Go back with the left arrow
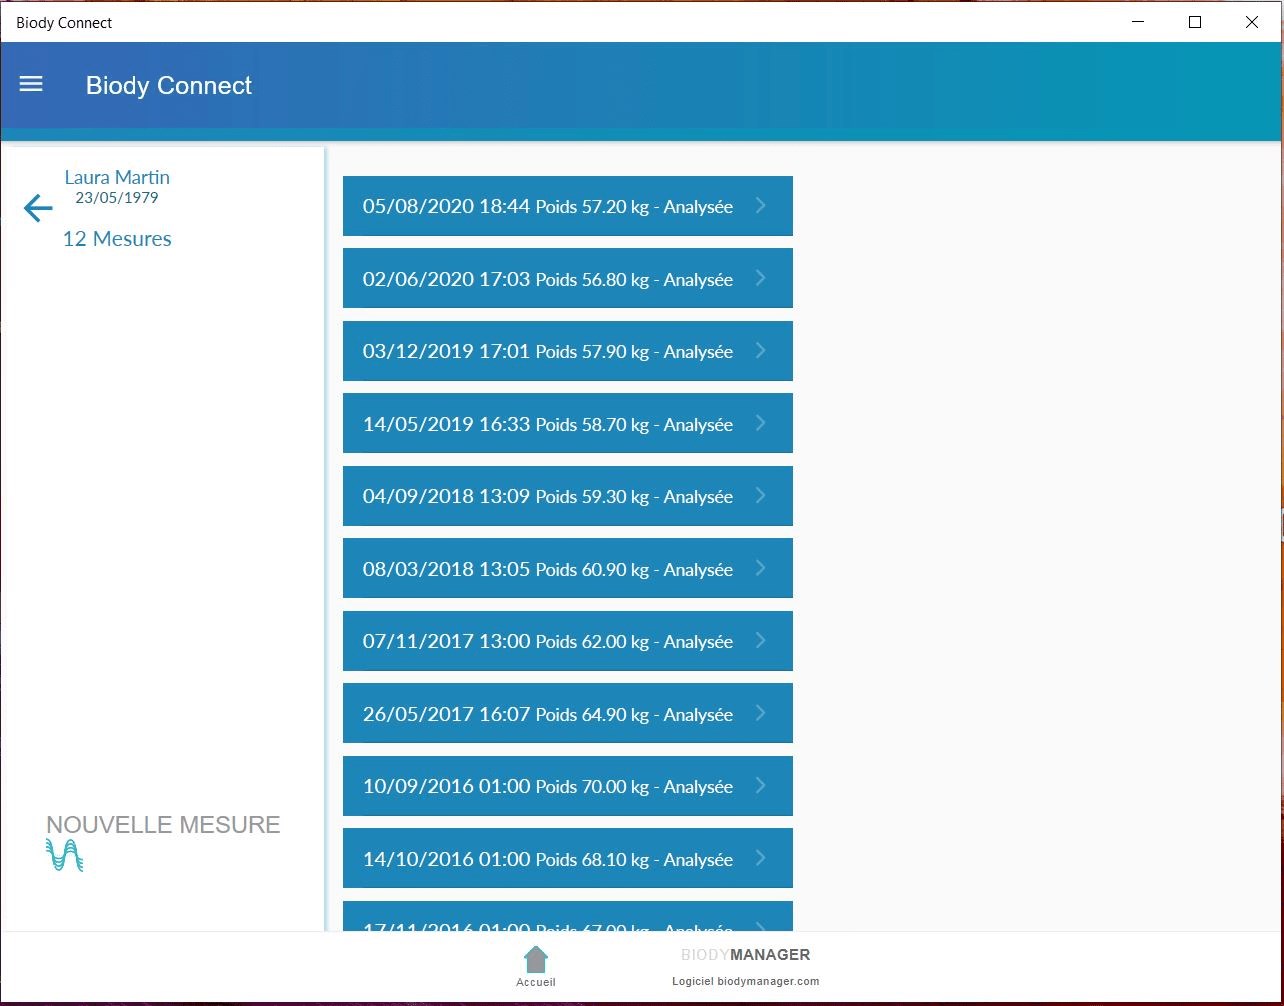The image size is (1284, 1006). click(38, 208)
